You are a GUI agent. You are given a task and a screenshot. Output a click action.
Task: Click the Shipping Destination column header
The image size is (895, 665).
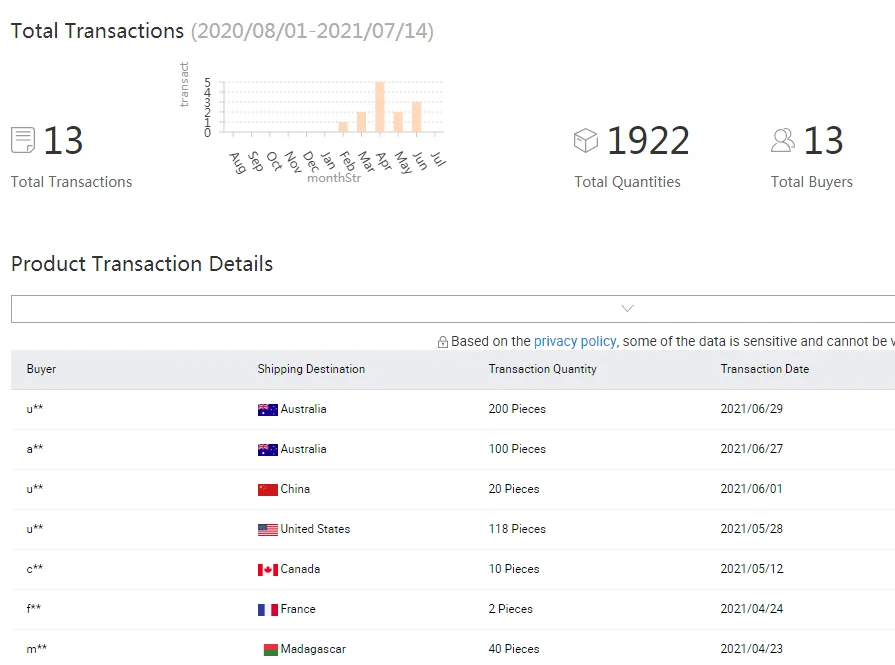[311, 369]
